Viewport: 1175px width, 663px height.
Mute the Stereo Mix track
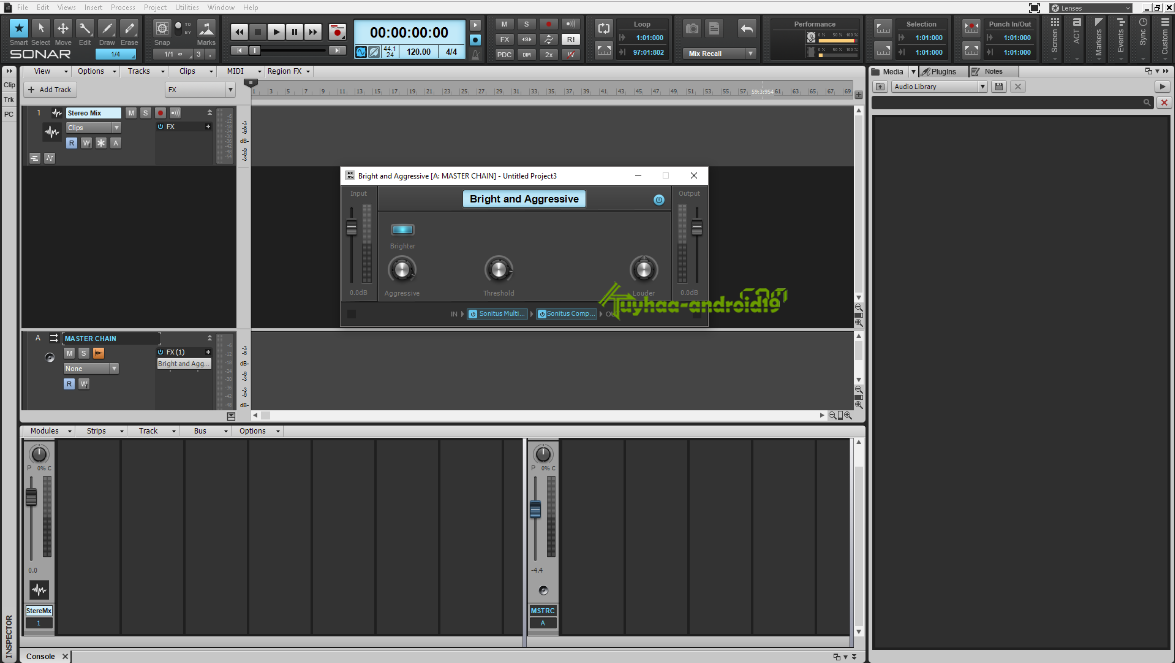coord(131,113)
